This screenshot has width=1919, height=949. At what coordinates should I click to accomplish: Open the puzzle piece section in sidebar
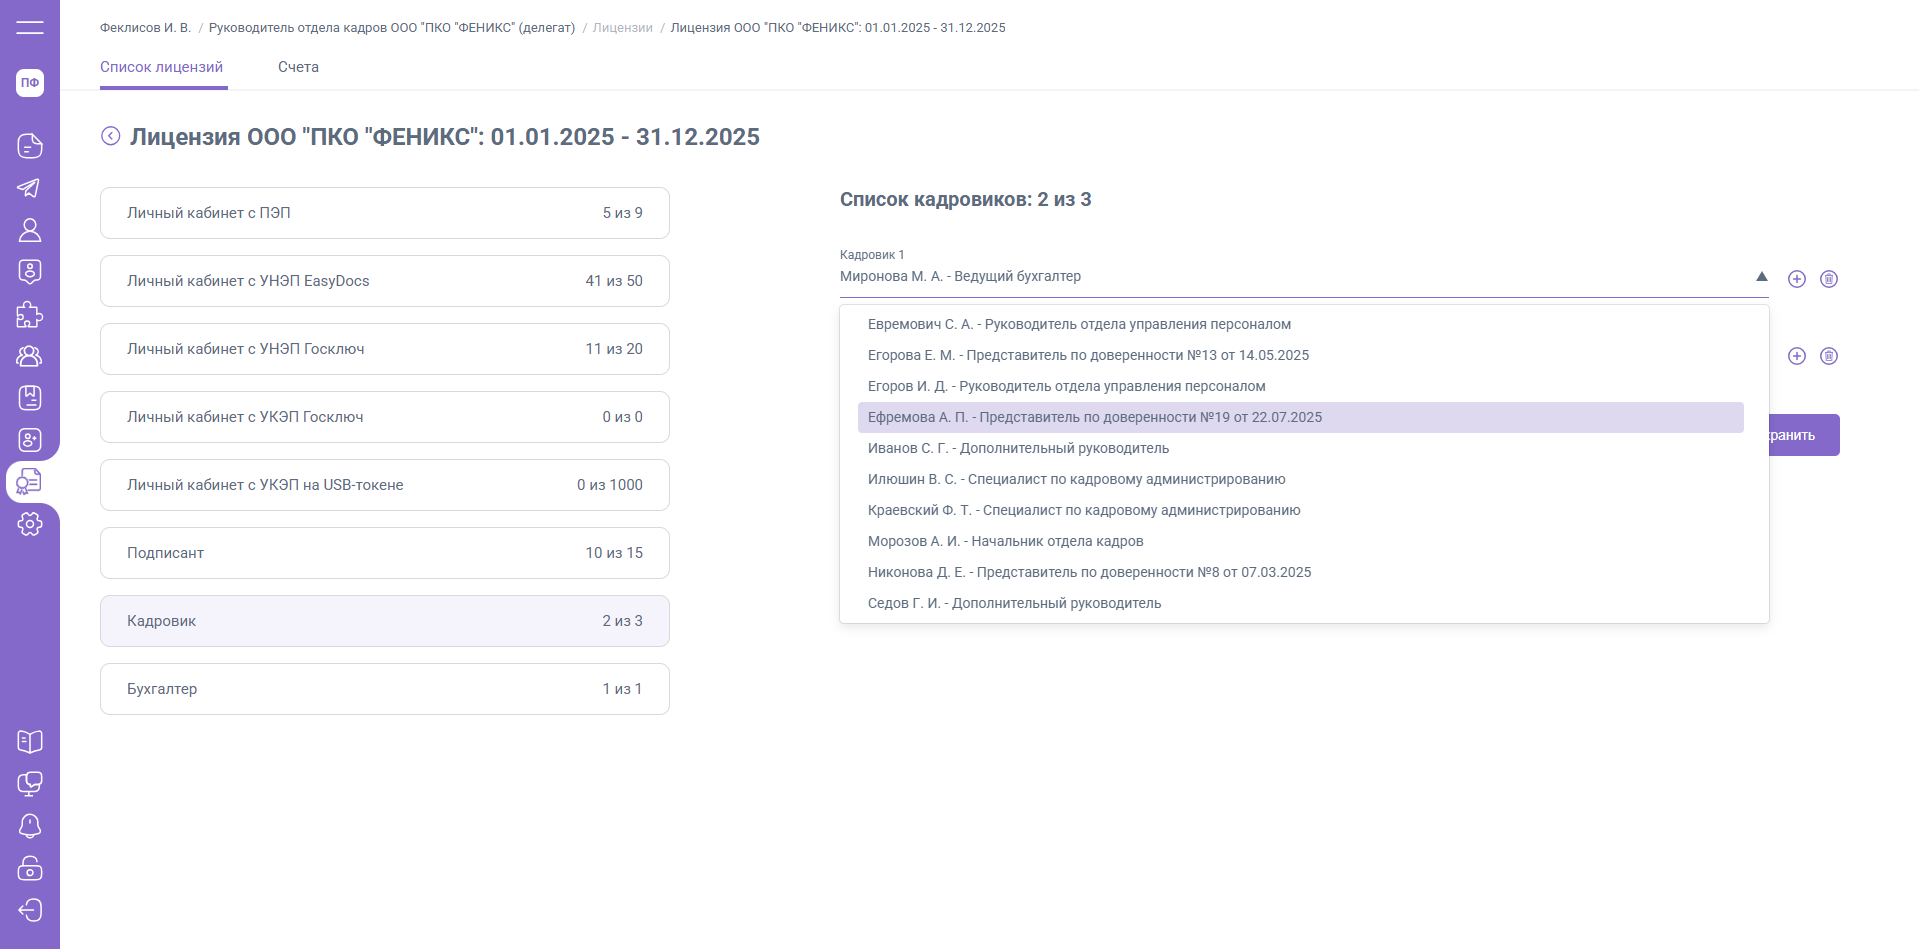[x=30, y=314]
